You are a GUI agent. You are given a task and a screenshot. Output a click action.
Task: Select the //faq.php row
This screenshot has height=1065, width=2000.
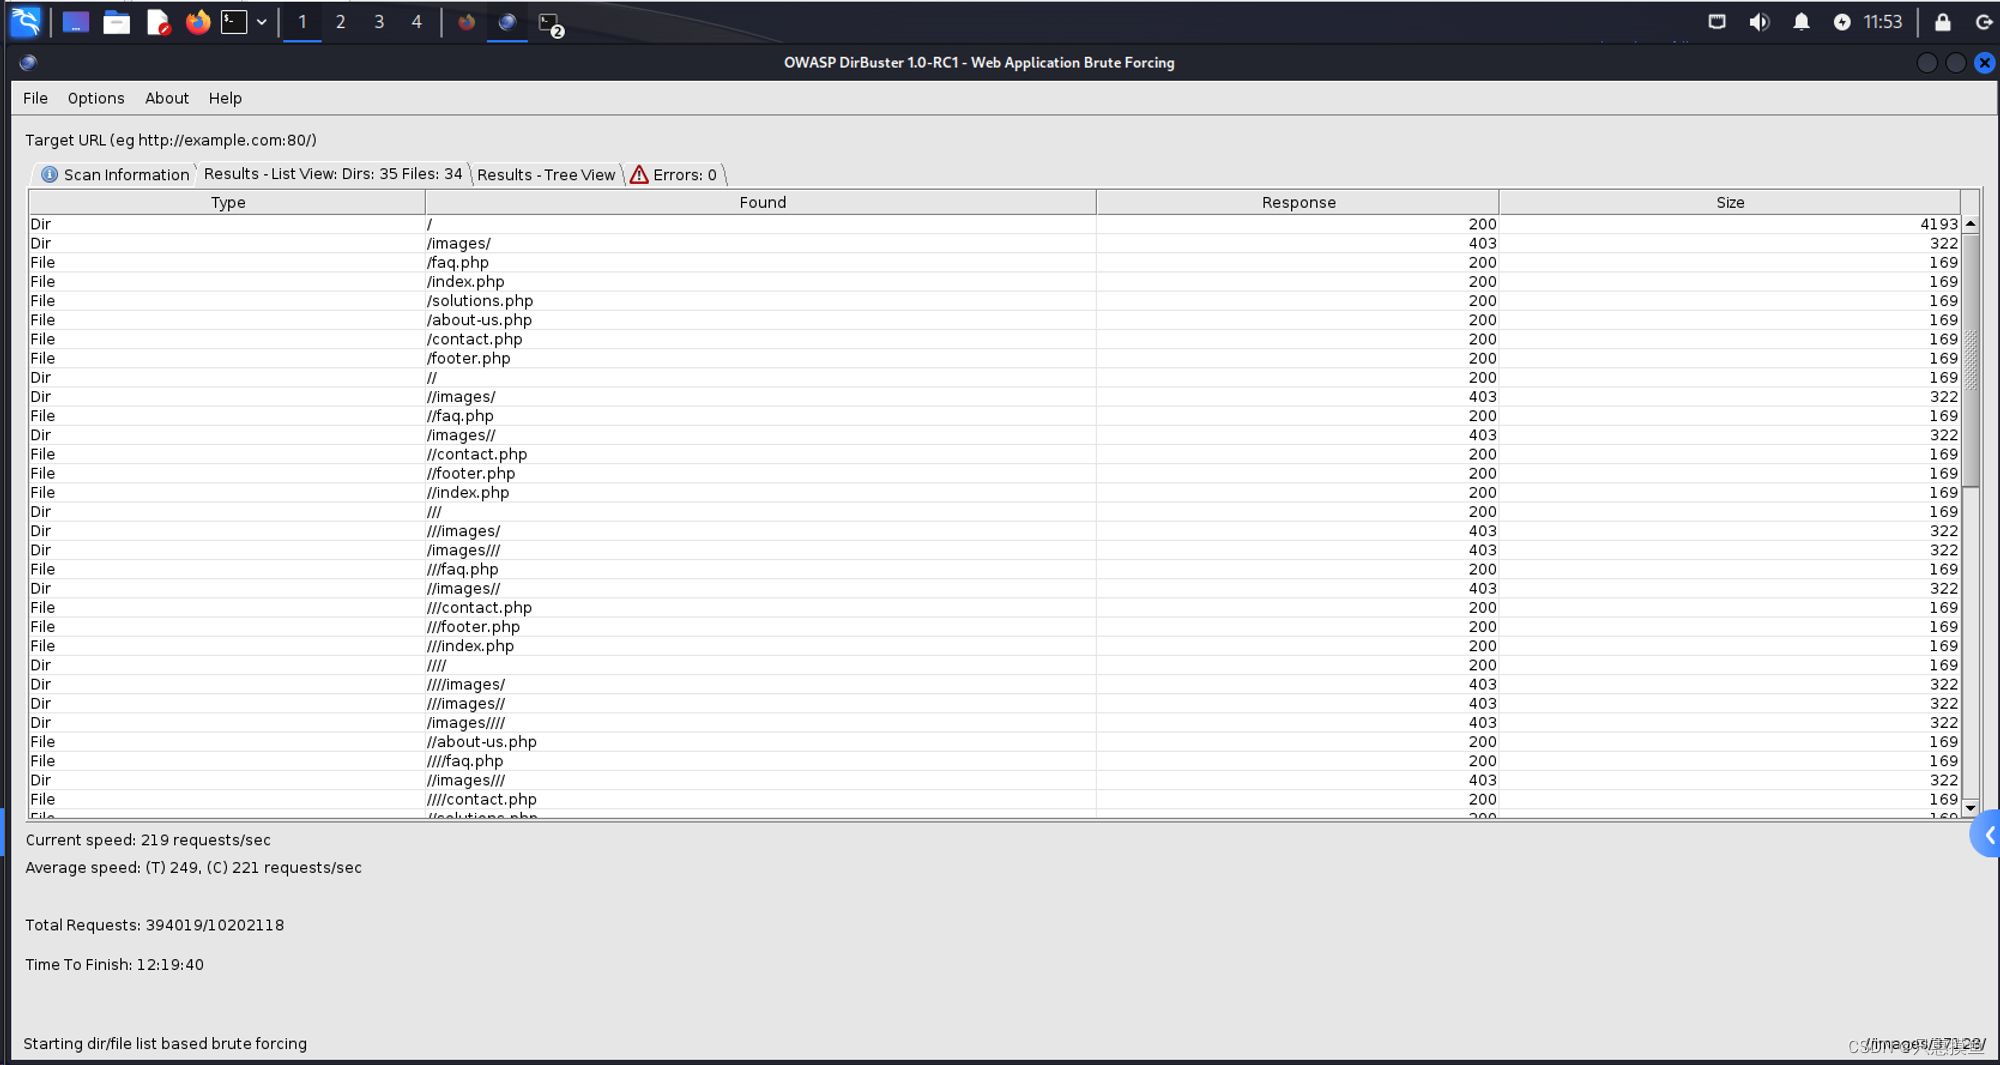click(994, 415)
